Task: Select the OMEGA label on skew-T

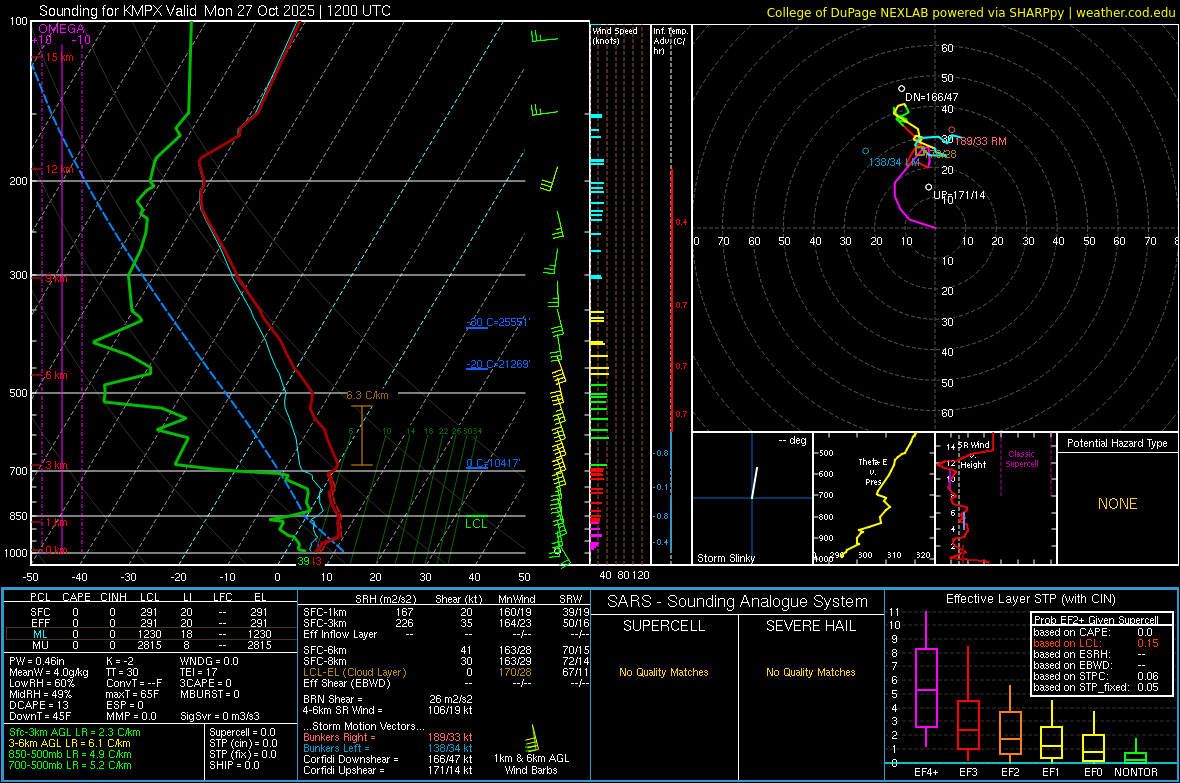Action: pyautogui.click(x=61, y=29)
